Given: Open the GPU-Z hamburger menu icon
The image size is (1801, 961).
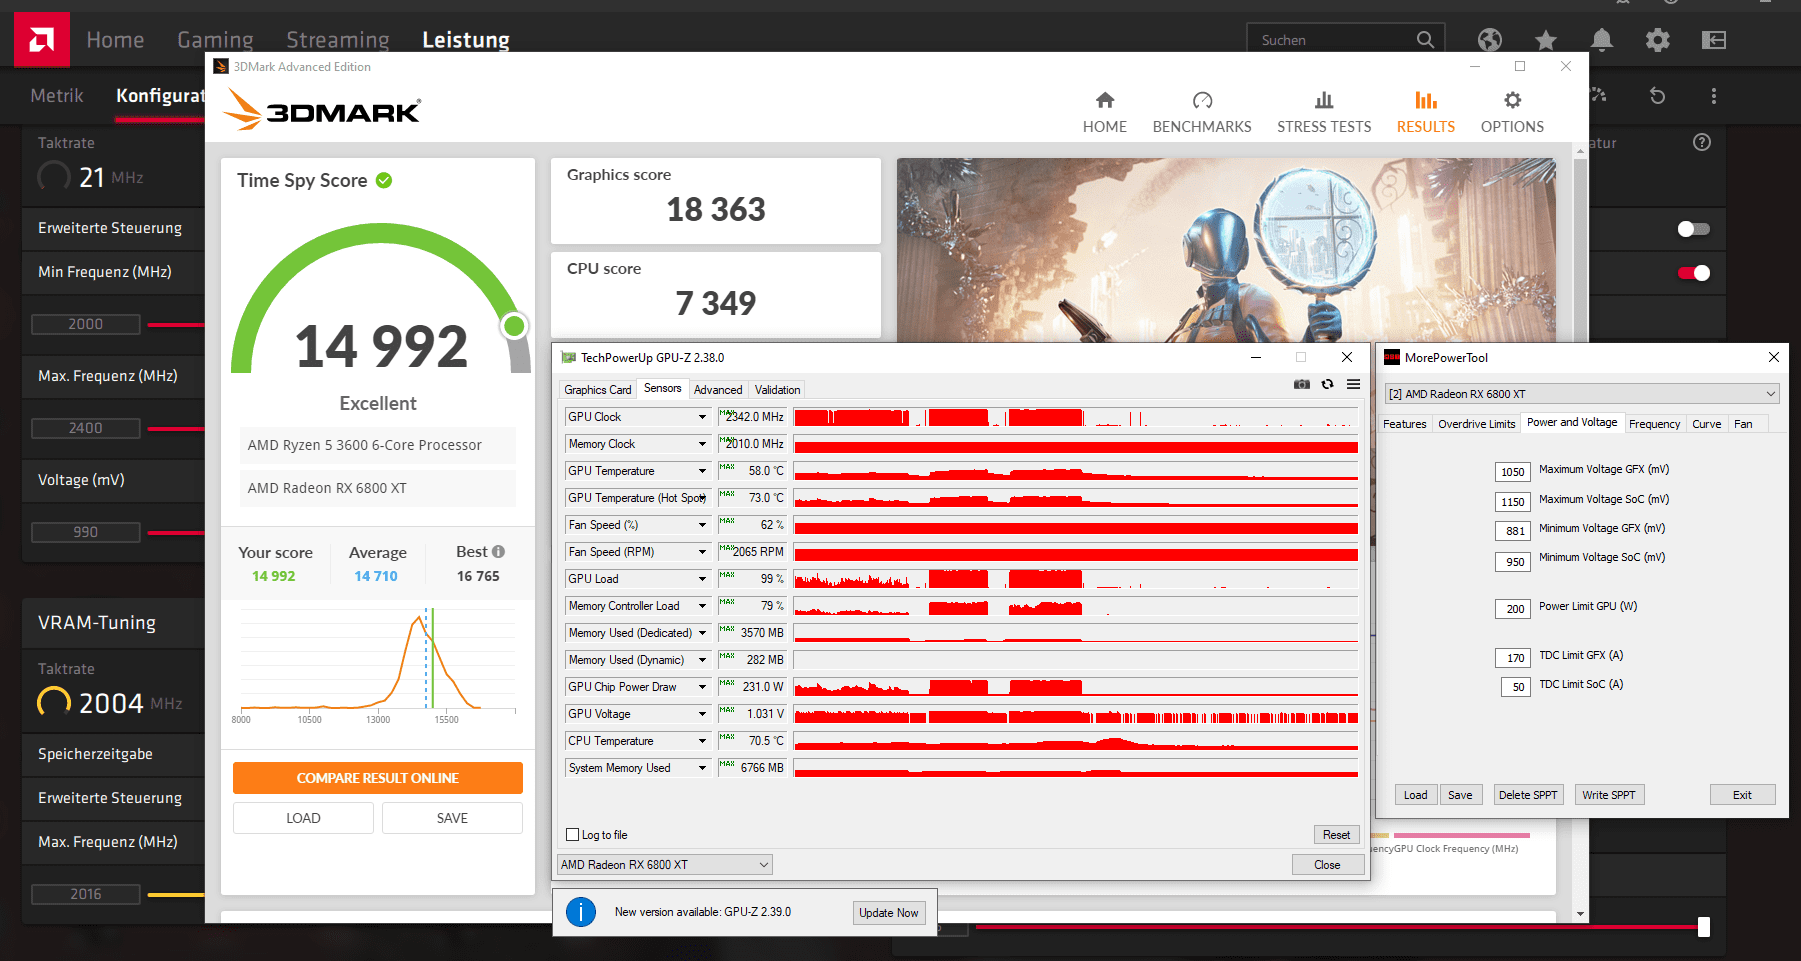Looking at the screenshot, I should 1353,384.
